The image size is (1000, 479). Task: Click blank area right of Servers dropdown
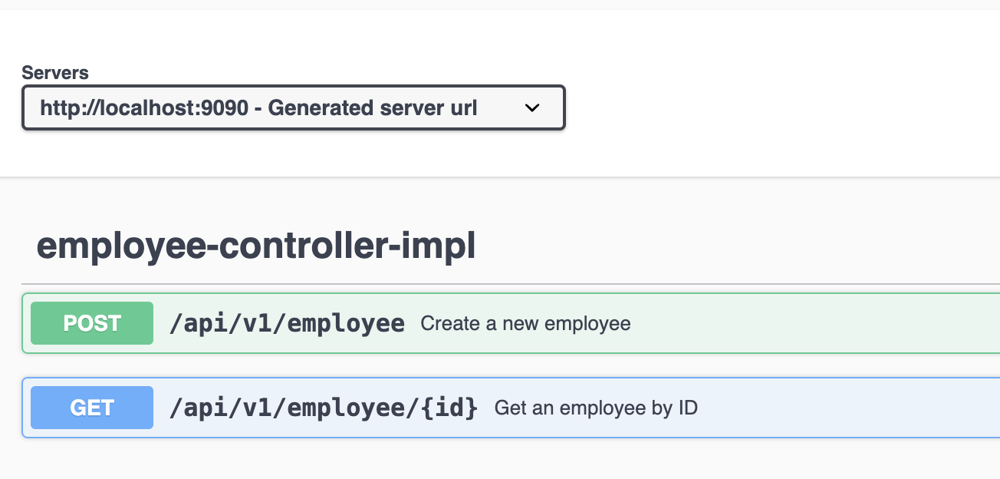pyautogui.click(x=780, y=108)
